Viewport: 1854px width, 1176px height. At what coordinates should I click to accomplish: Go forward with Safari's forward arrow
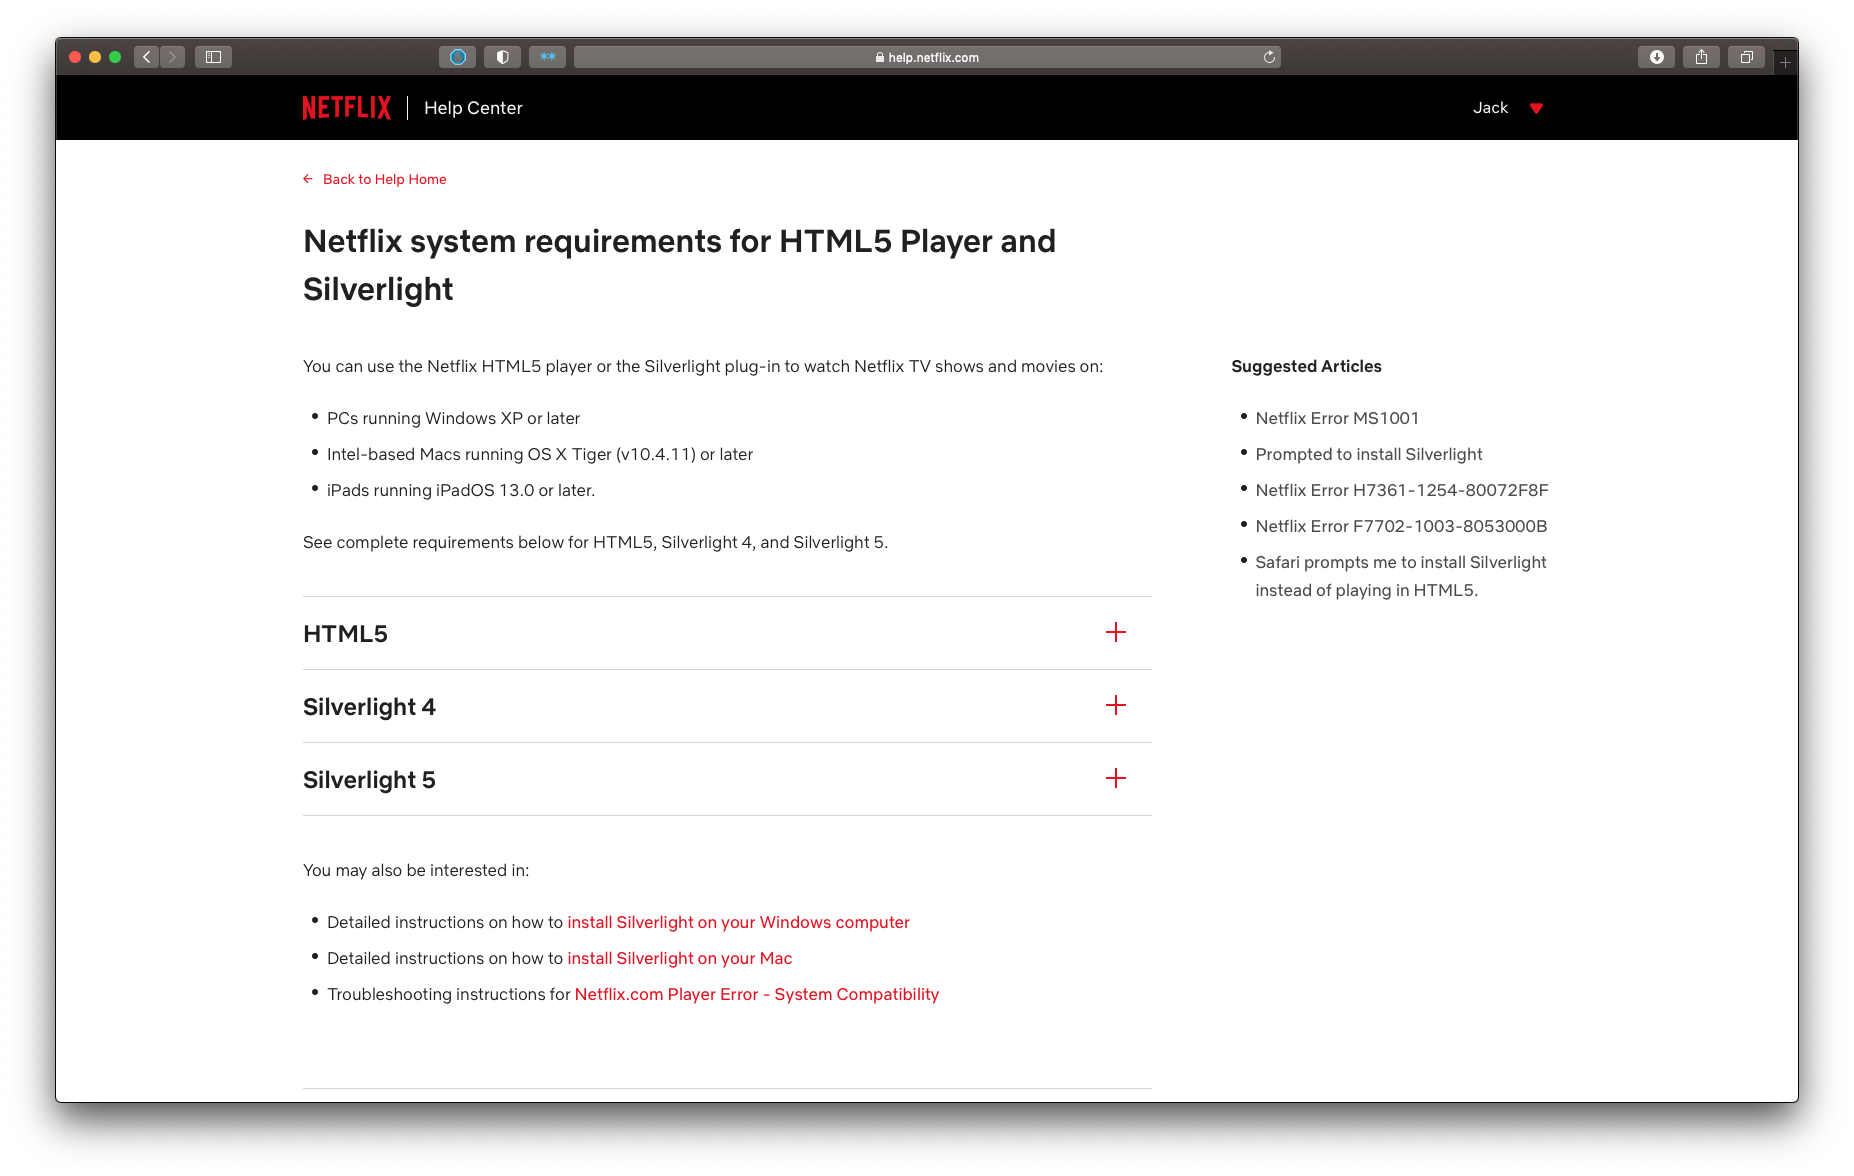[x=172, y=57]
